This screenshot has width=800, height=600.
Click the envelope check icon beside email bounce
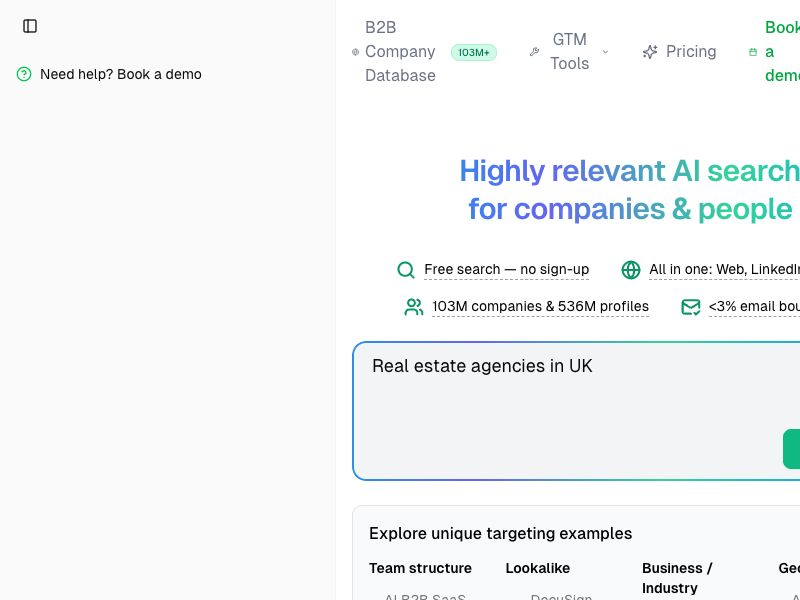(x=691, y=307)
